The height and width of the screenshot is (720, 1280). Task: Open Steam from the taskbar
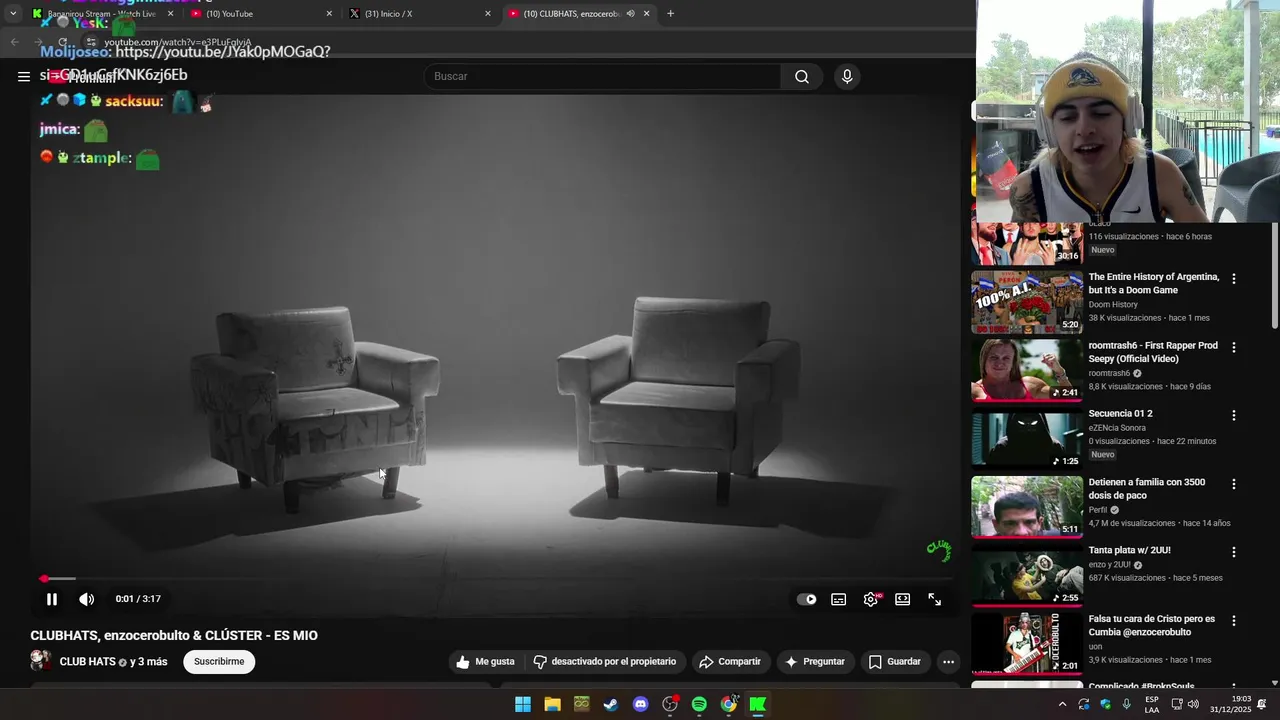pos(611,704)
